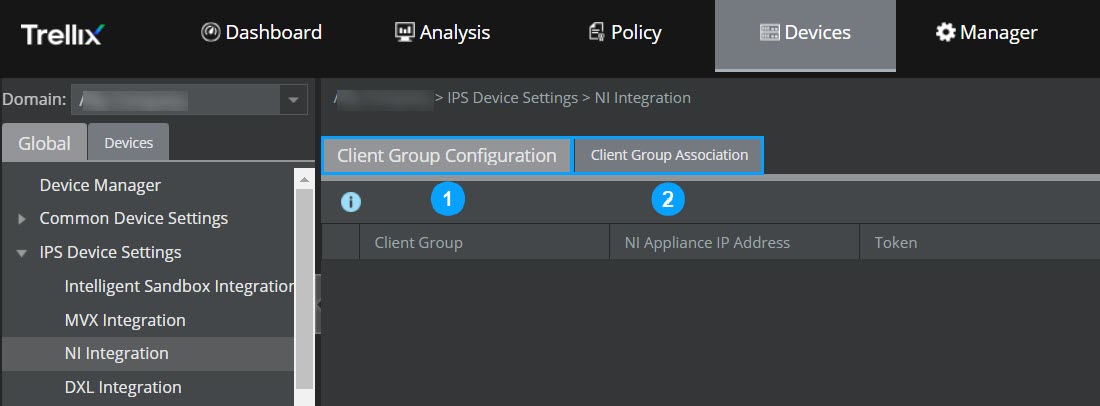Screen dimensions: 1100x406
Task: Open the Dashboard menu
Action: pyautogui.click(x=261, y=32)
